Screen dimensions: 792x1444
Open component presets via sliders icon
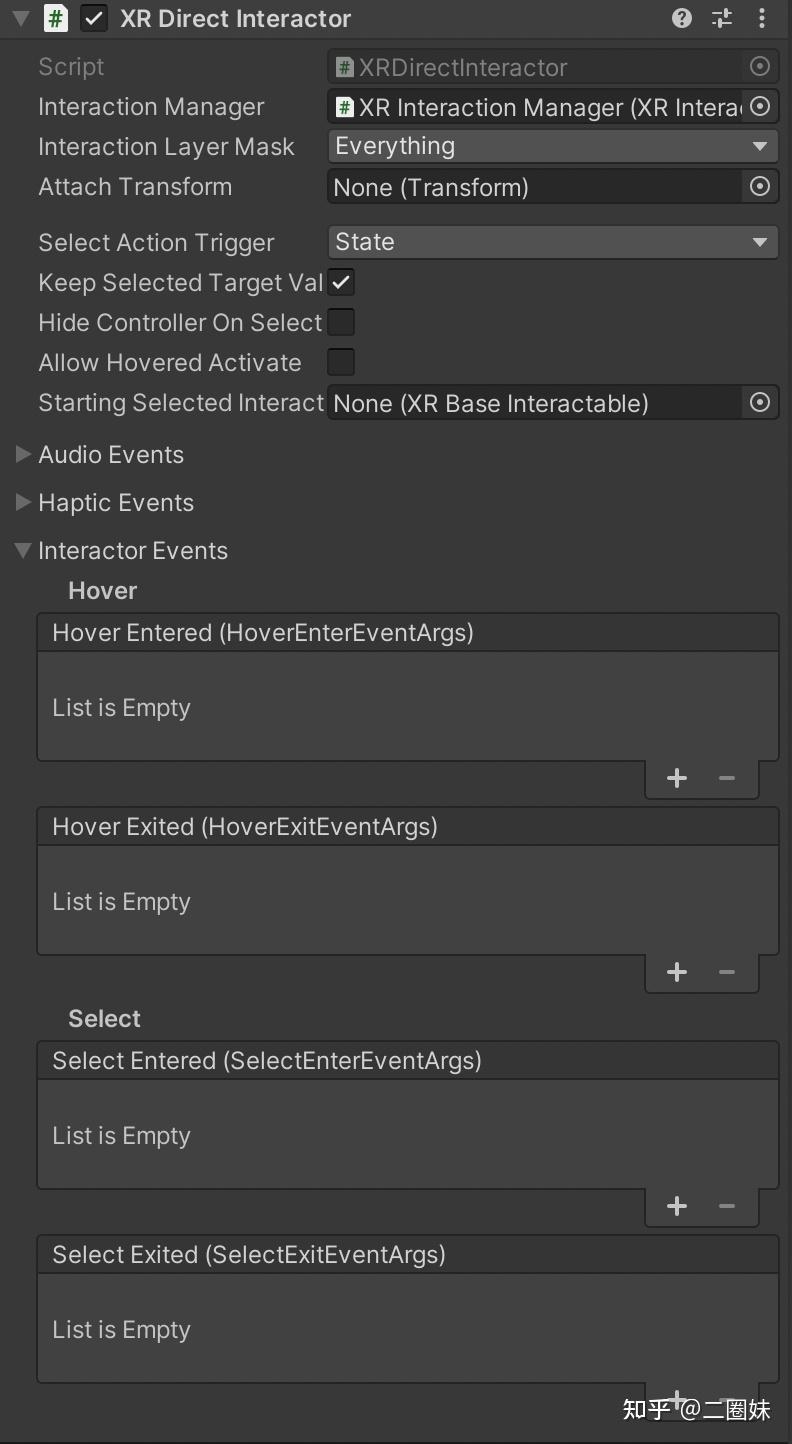click(721, 17)
